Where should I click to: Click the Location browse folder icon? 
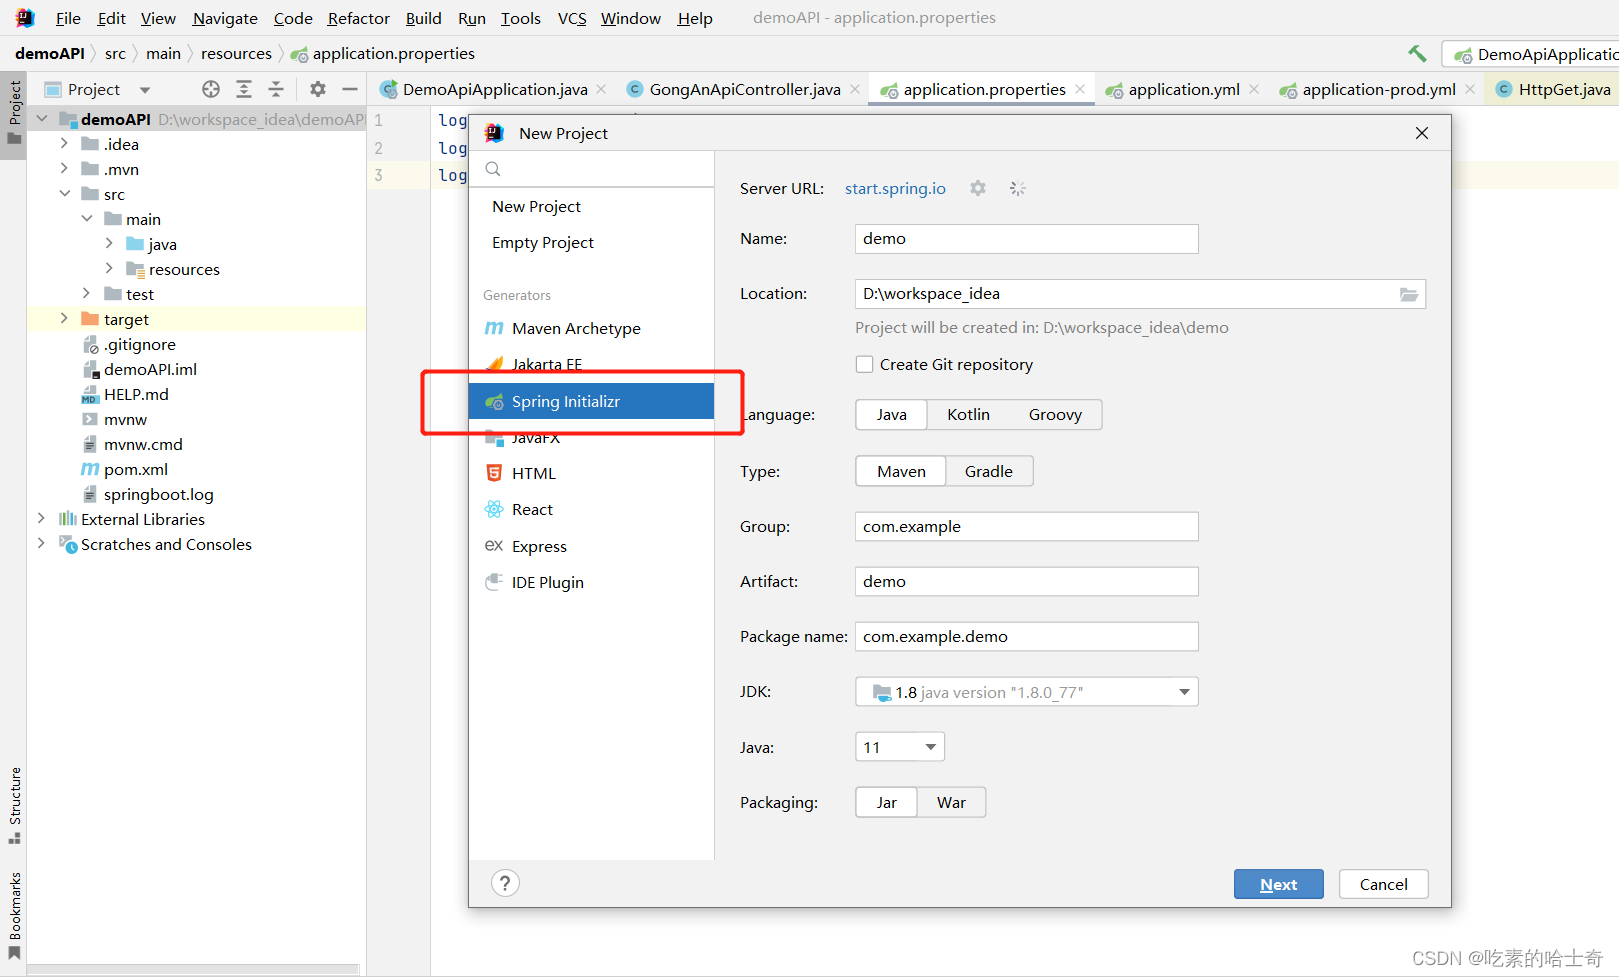(1409, 294)
